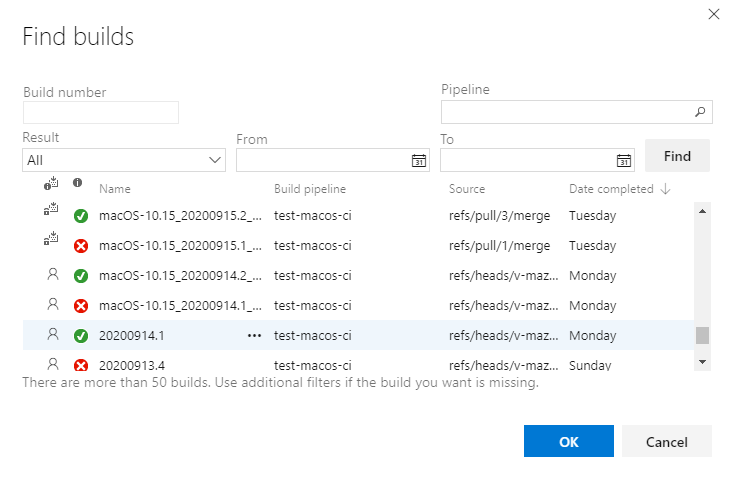This screenshot has height=481, width=737.
Task: Open the From date calendar picker
Action: tap(419, 160)
